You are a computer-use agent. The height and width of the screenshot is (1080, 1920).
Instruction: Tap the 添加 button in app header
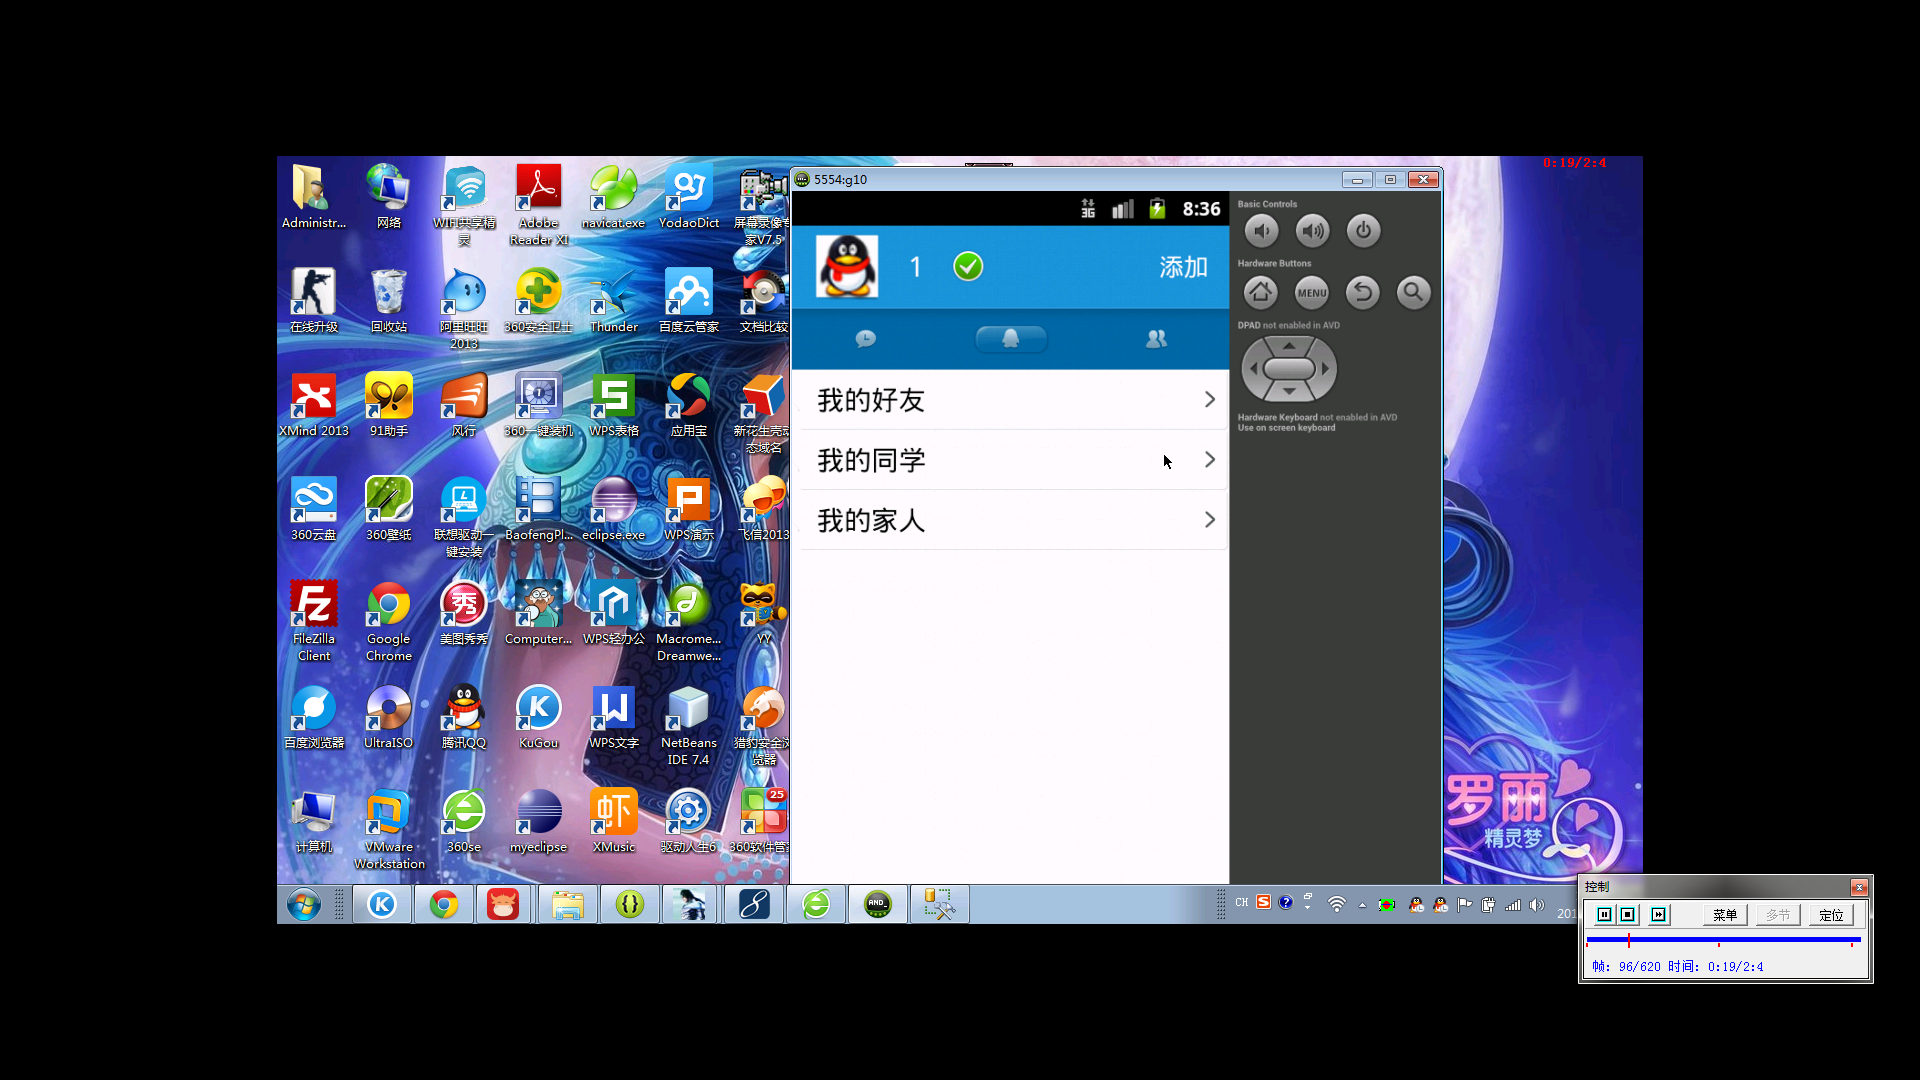pyautogui.click(x=1183, y=267)
